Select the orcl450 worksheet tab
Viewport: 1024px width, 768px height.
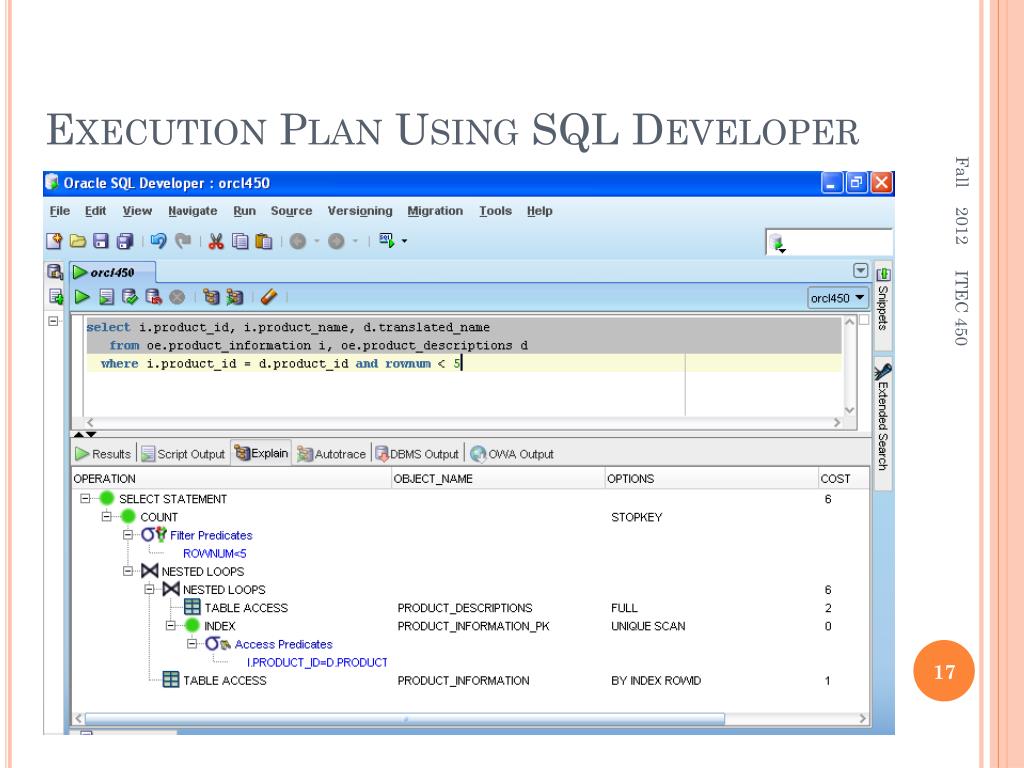(x=112, y=272)
